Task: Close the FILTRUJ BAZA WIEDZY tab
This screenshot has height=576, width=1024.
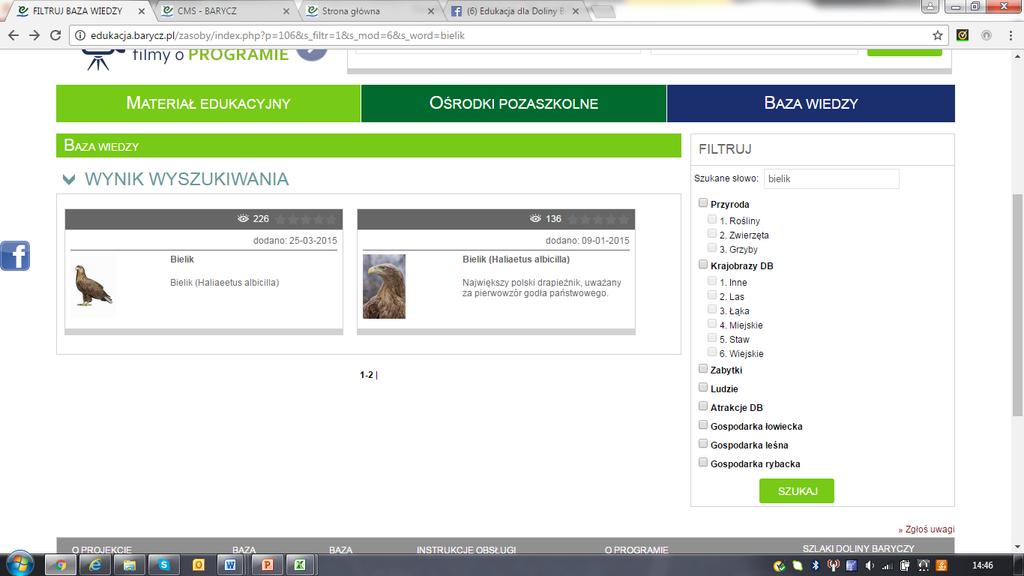Action: coord(141,11)
